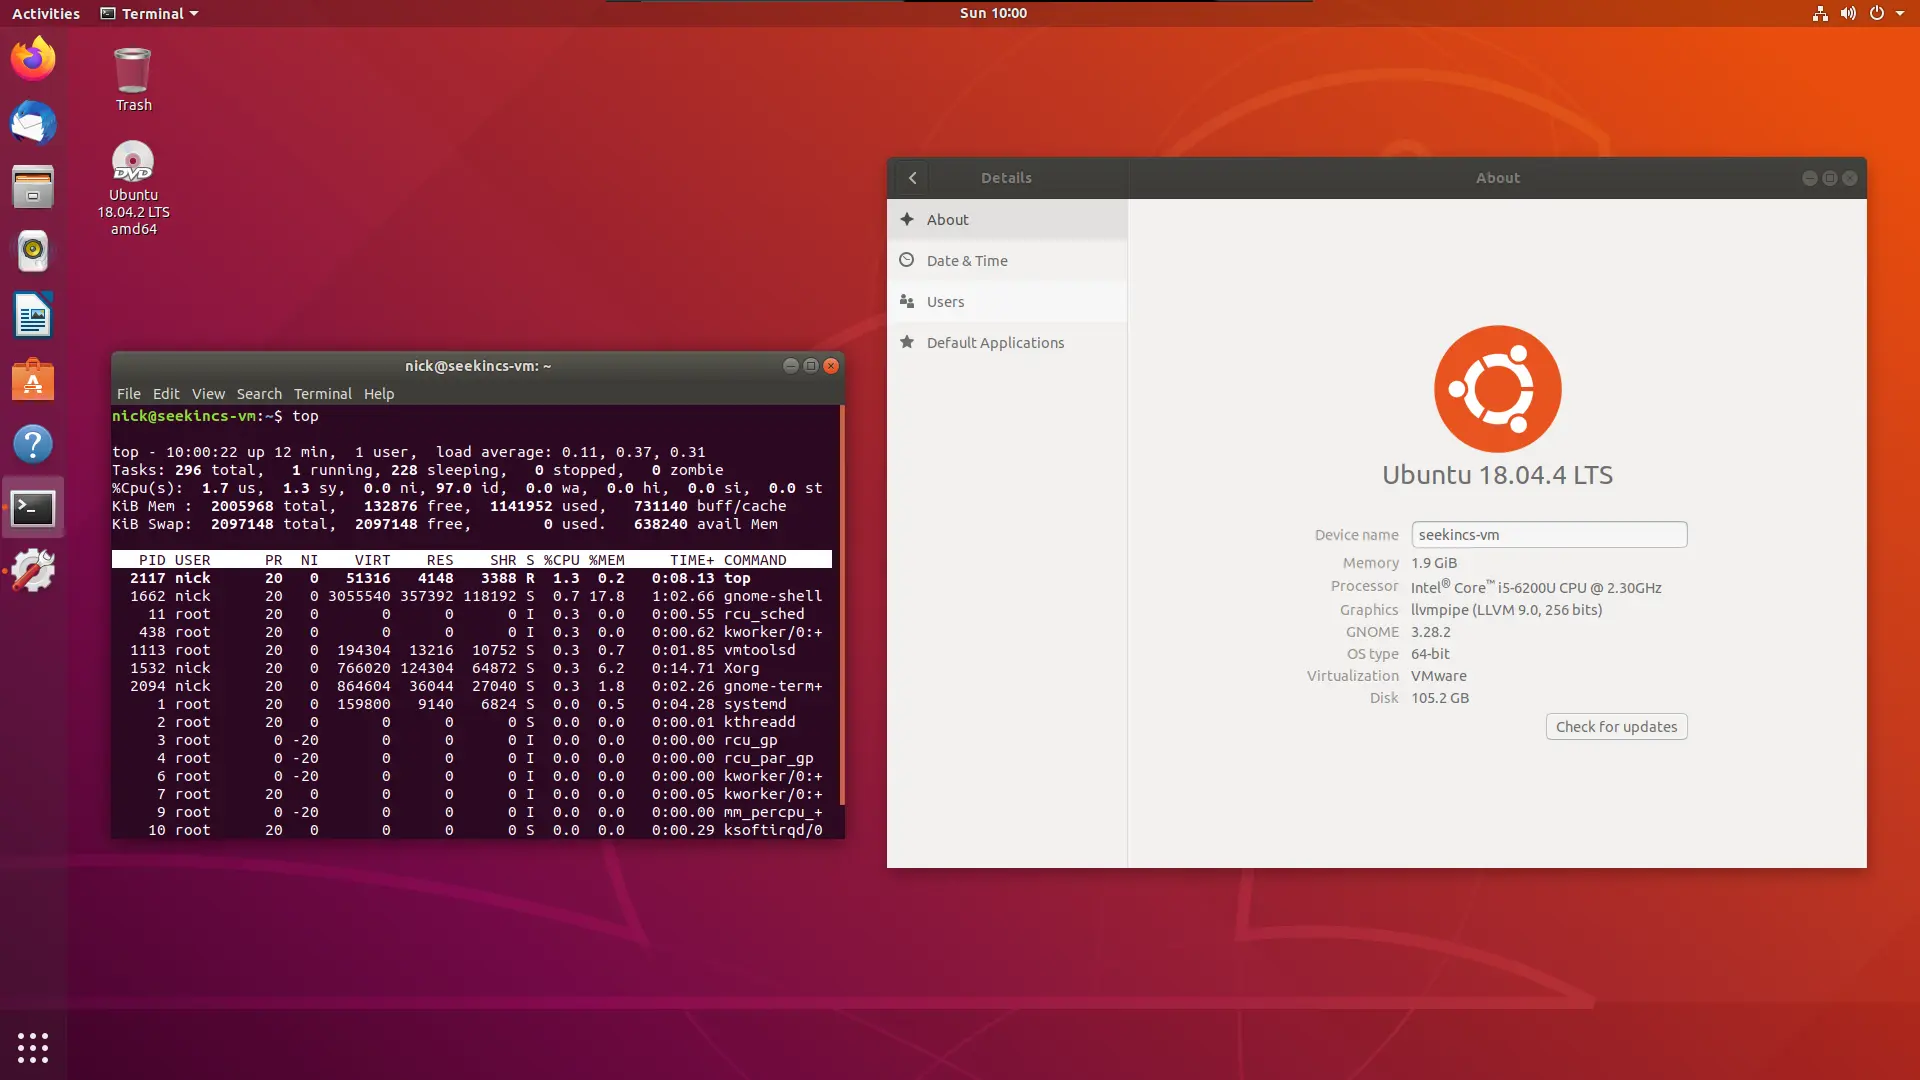
Task: Click the Device name text field
Action: tap(1548, 535)
